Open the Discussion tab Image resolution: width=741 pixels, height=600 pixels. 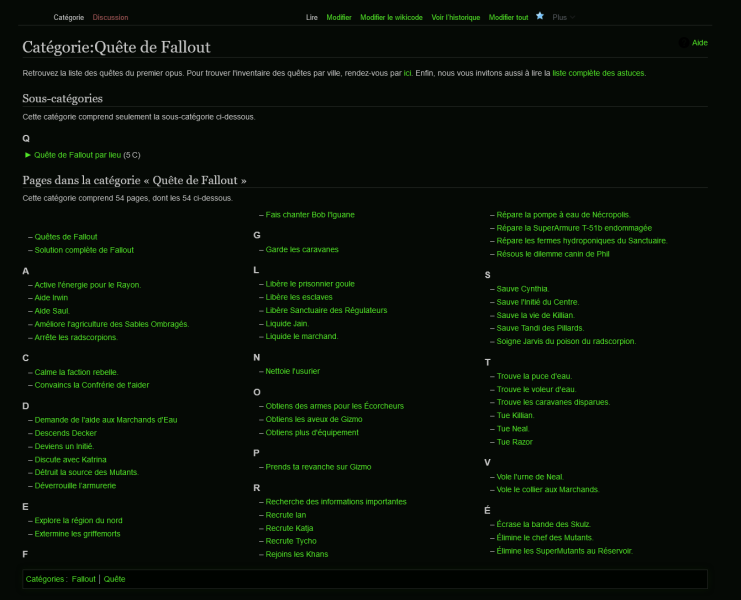[110, 17]
